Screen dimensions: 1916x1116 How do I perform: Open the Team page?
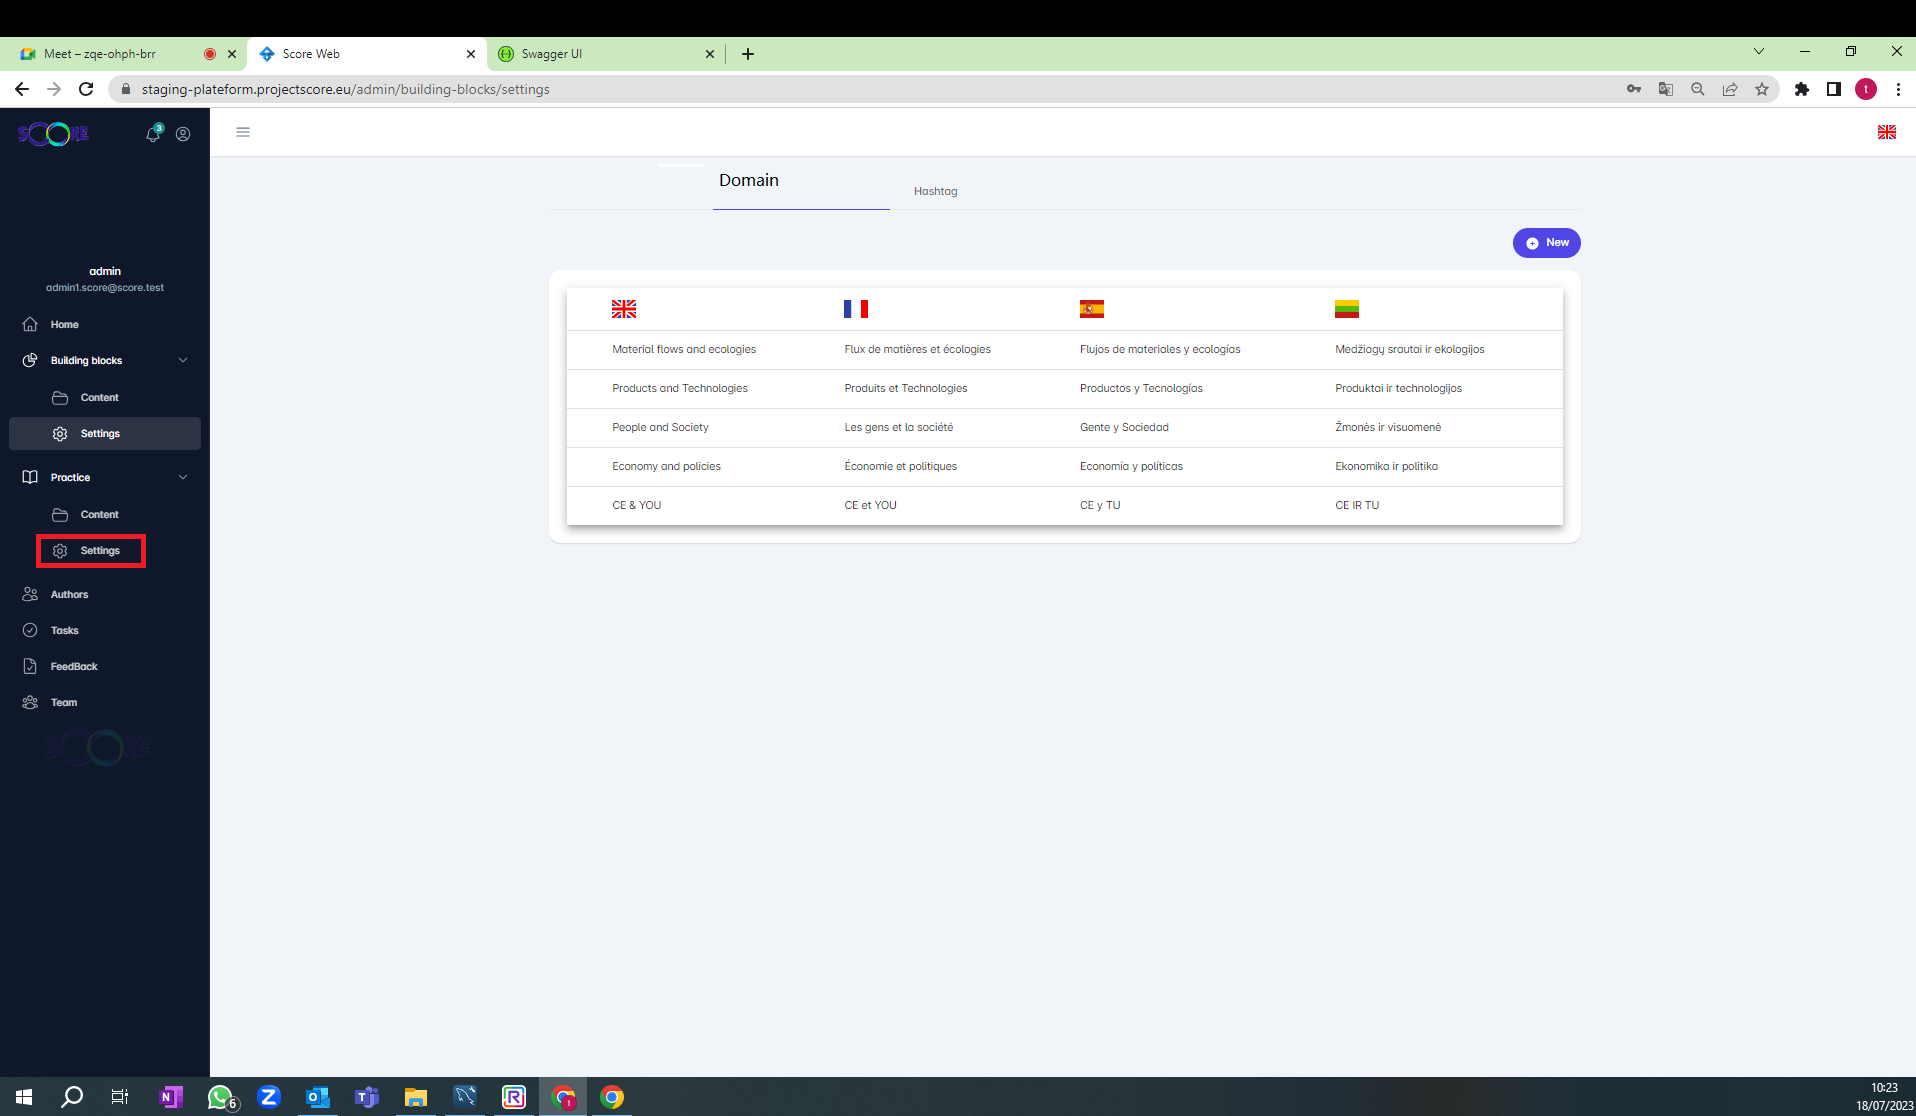(63, 702)
